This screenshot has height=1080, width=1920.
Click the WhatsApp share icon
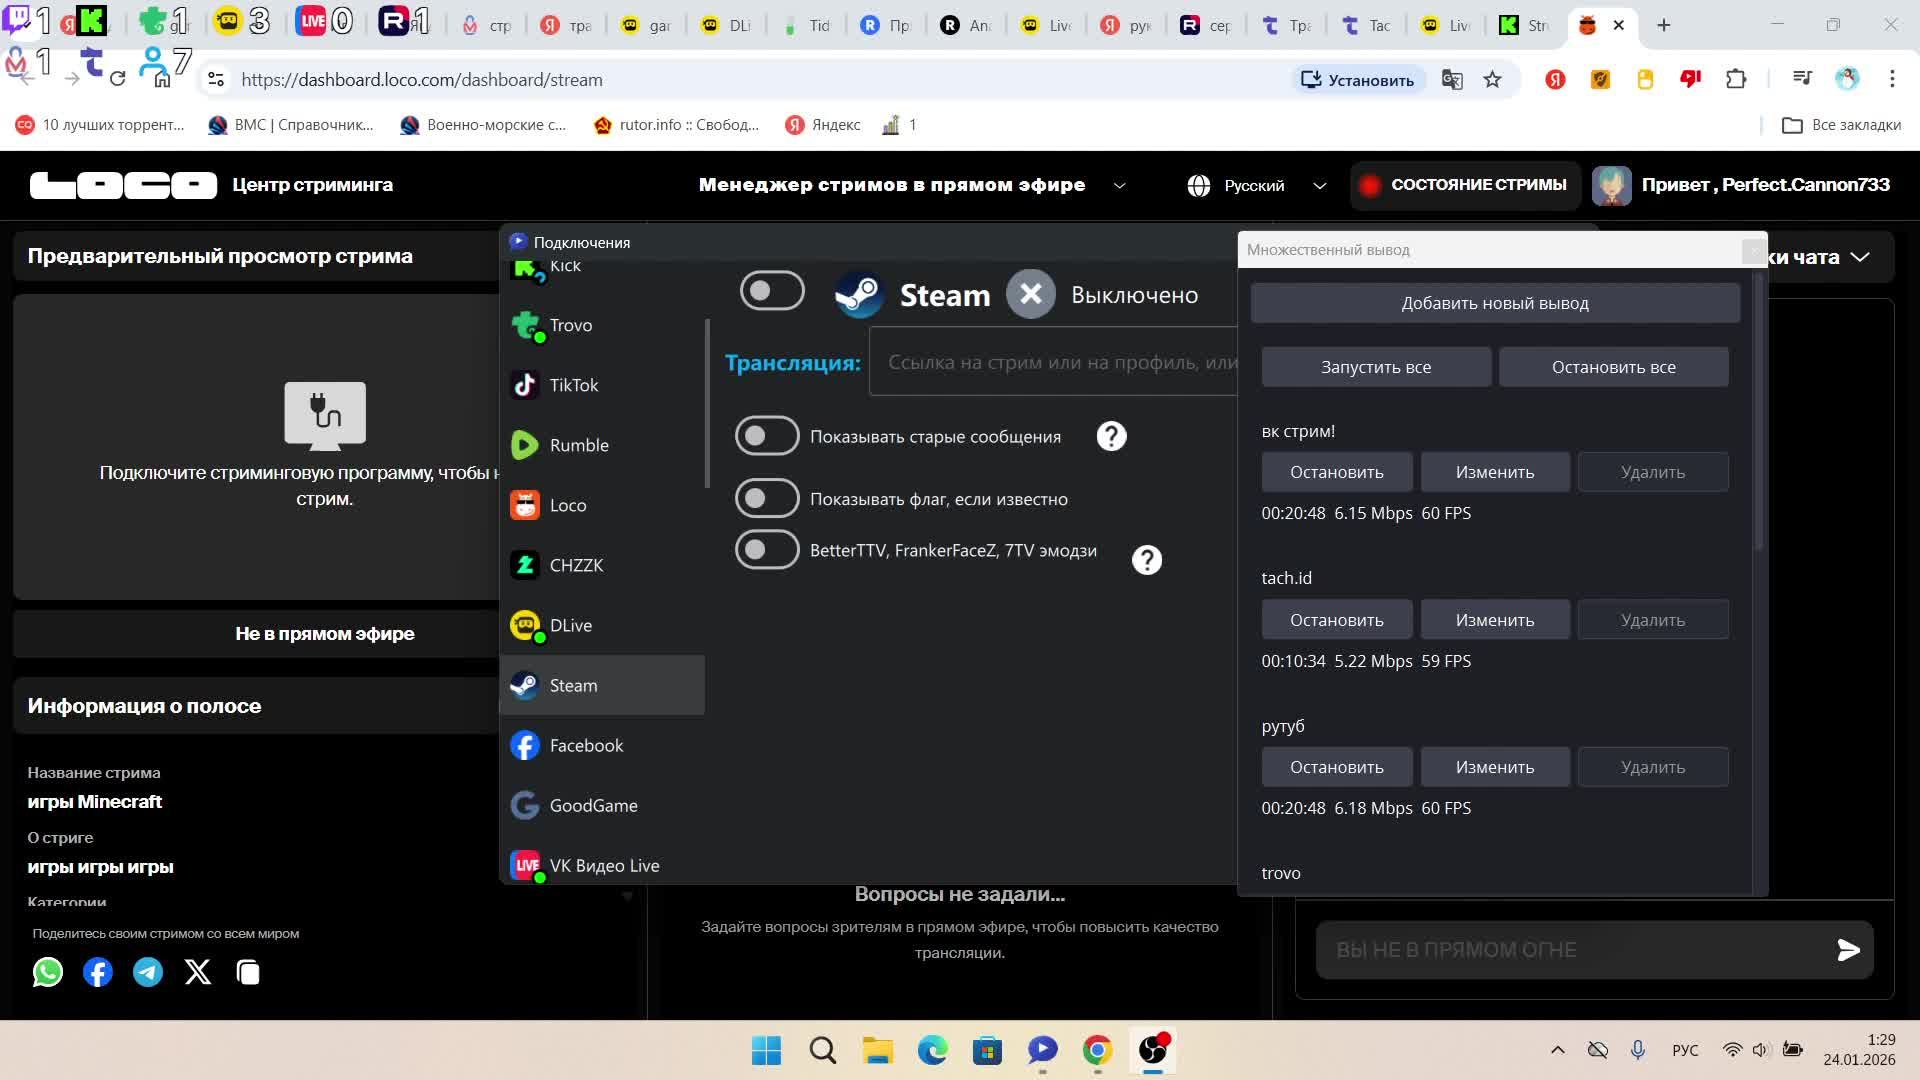47,972
